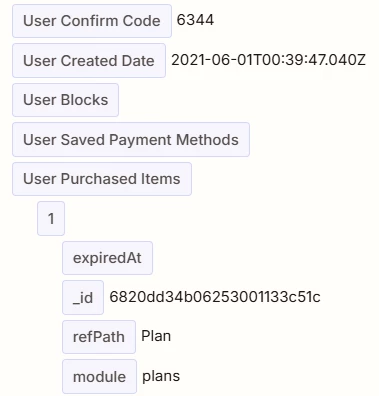Click the confirm code value 6344
Image resolution: width=379 pixels, height=396 pixels.
(x=195, y=20)
